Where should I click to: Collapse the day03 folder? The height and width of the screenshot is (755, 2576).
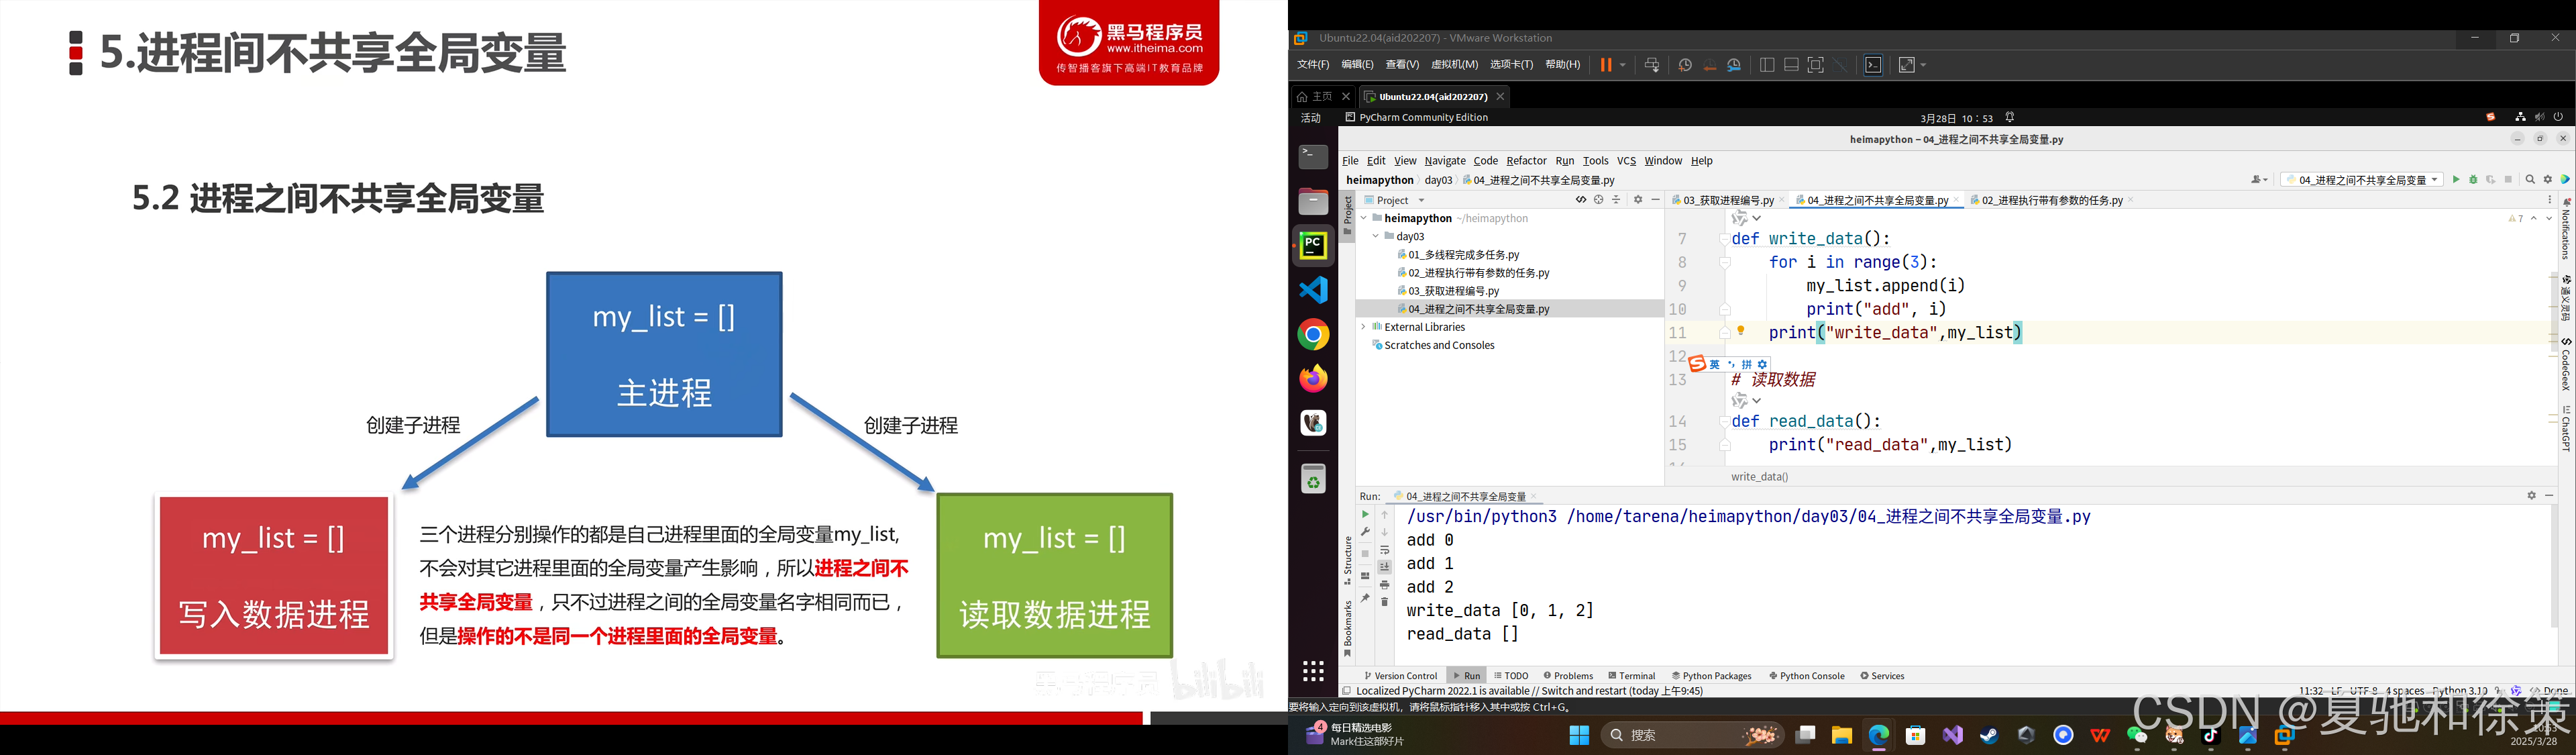pos(1375,237)
